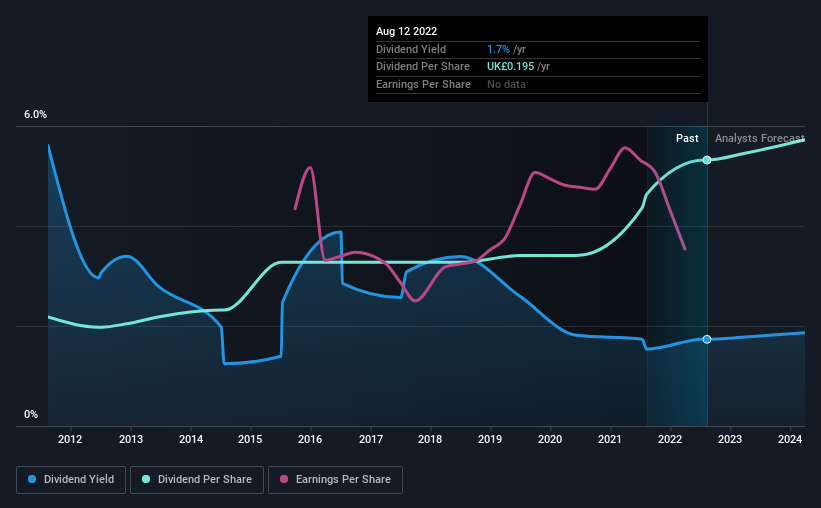Click the 6.0% y-axis label
This screenshot has height=508, width=821.
coord(35,115)
